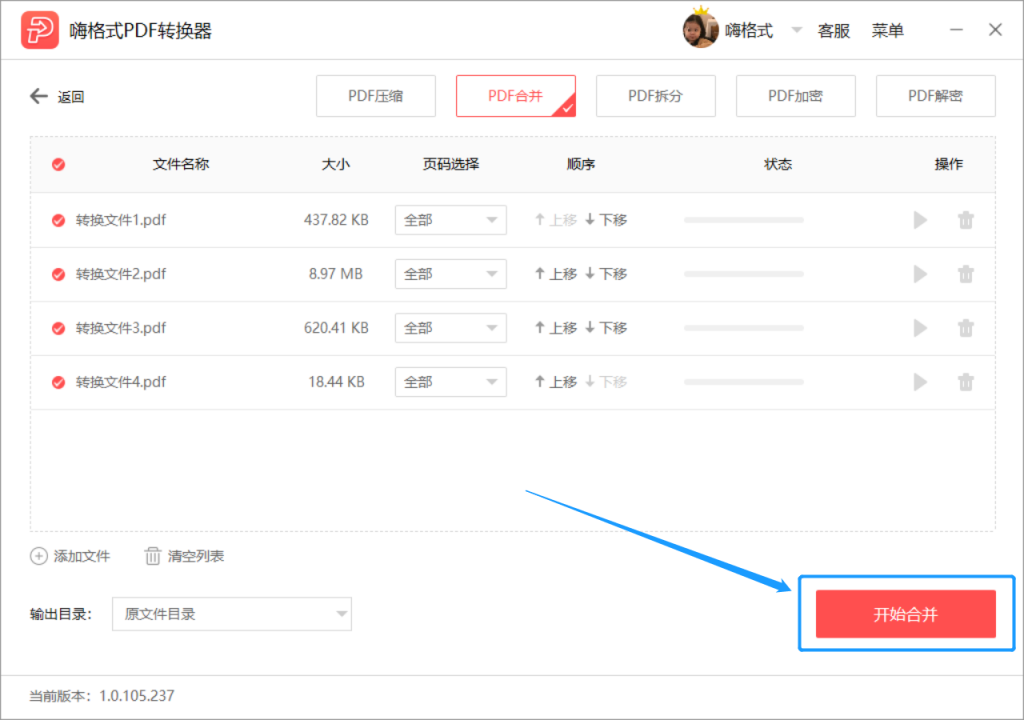Image resolution: width=1024 pixels, height=720 pixels.
Task: Open page selection dropdown for 转换文件1.pdf
Action: (x=451, y=220)
